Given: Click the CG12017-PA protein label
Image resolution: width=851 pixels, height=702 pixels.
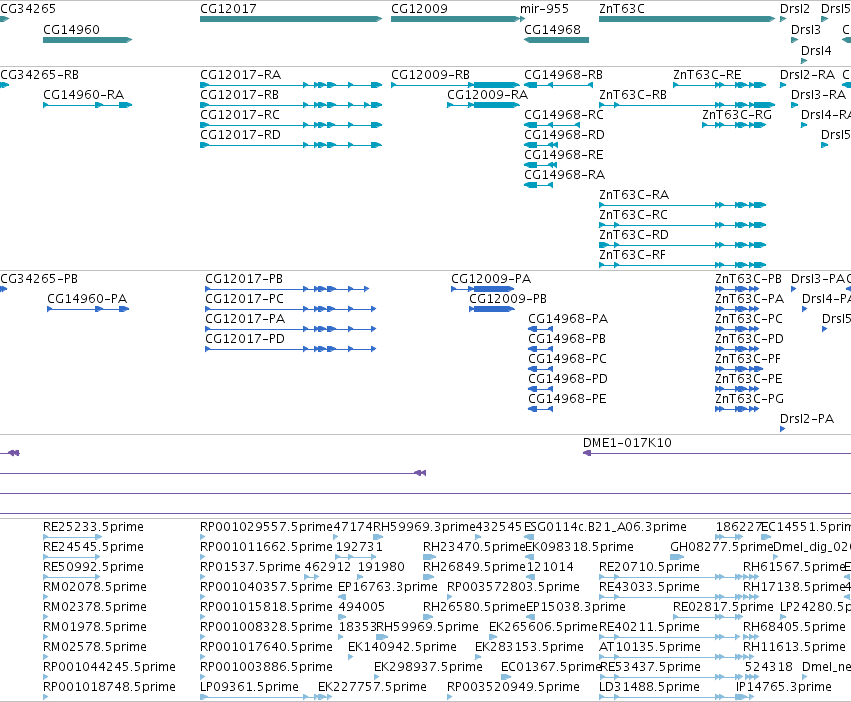Looking at the screenshot, I should pyautogui.click(x=245, y=319).
